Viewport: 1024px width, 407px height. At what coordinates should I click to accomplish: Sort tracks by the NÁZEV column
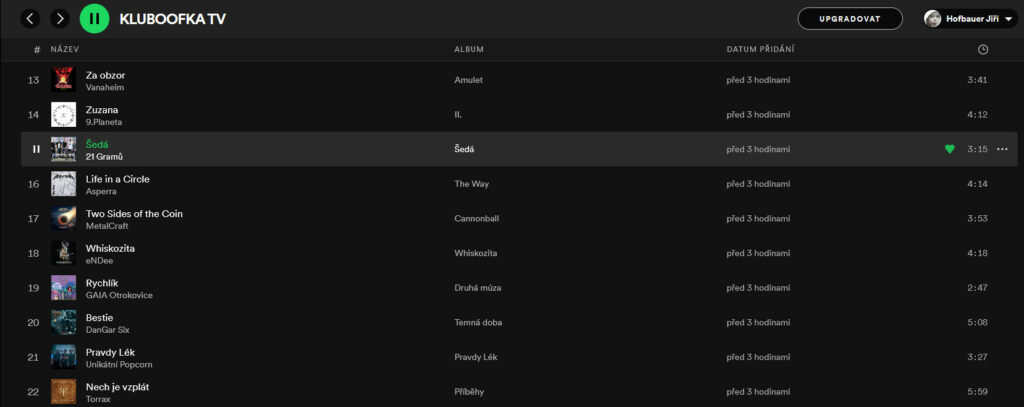point(65,50)
